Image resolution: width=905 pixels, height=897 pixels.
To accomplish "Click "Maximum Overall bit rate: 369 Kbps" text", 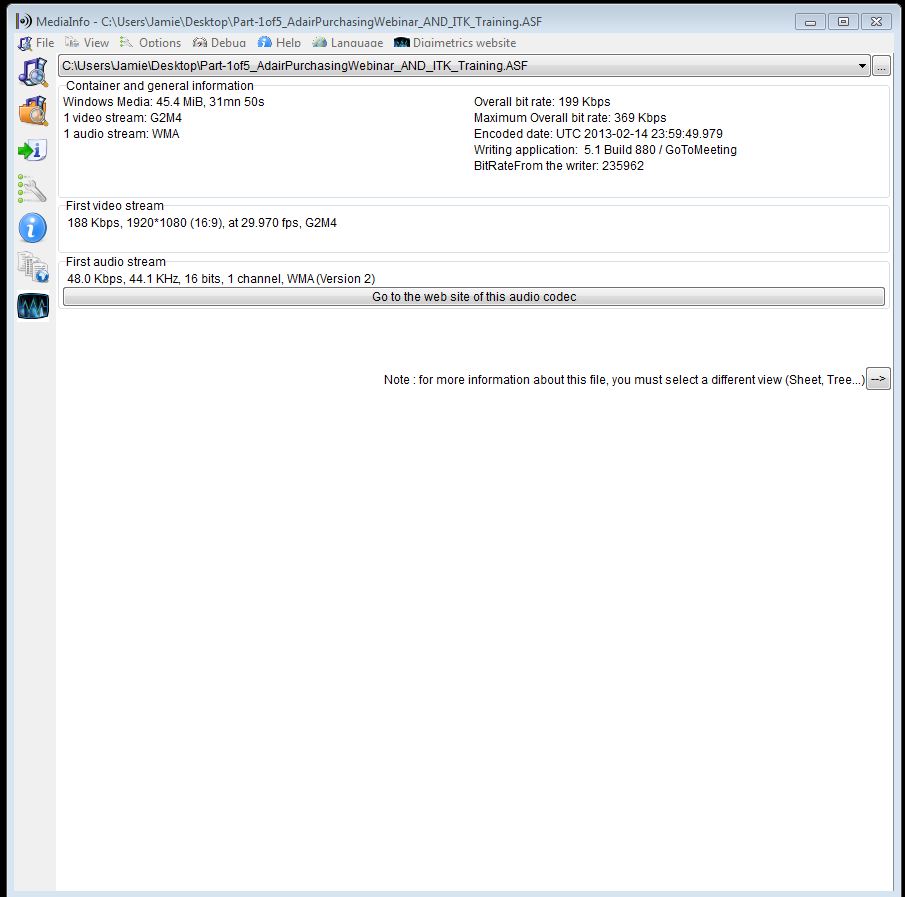I will (570, 118).
